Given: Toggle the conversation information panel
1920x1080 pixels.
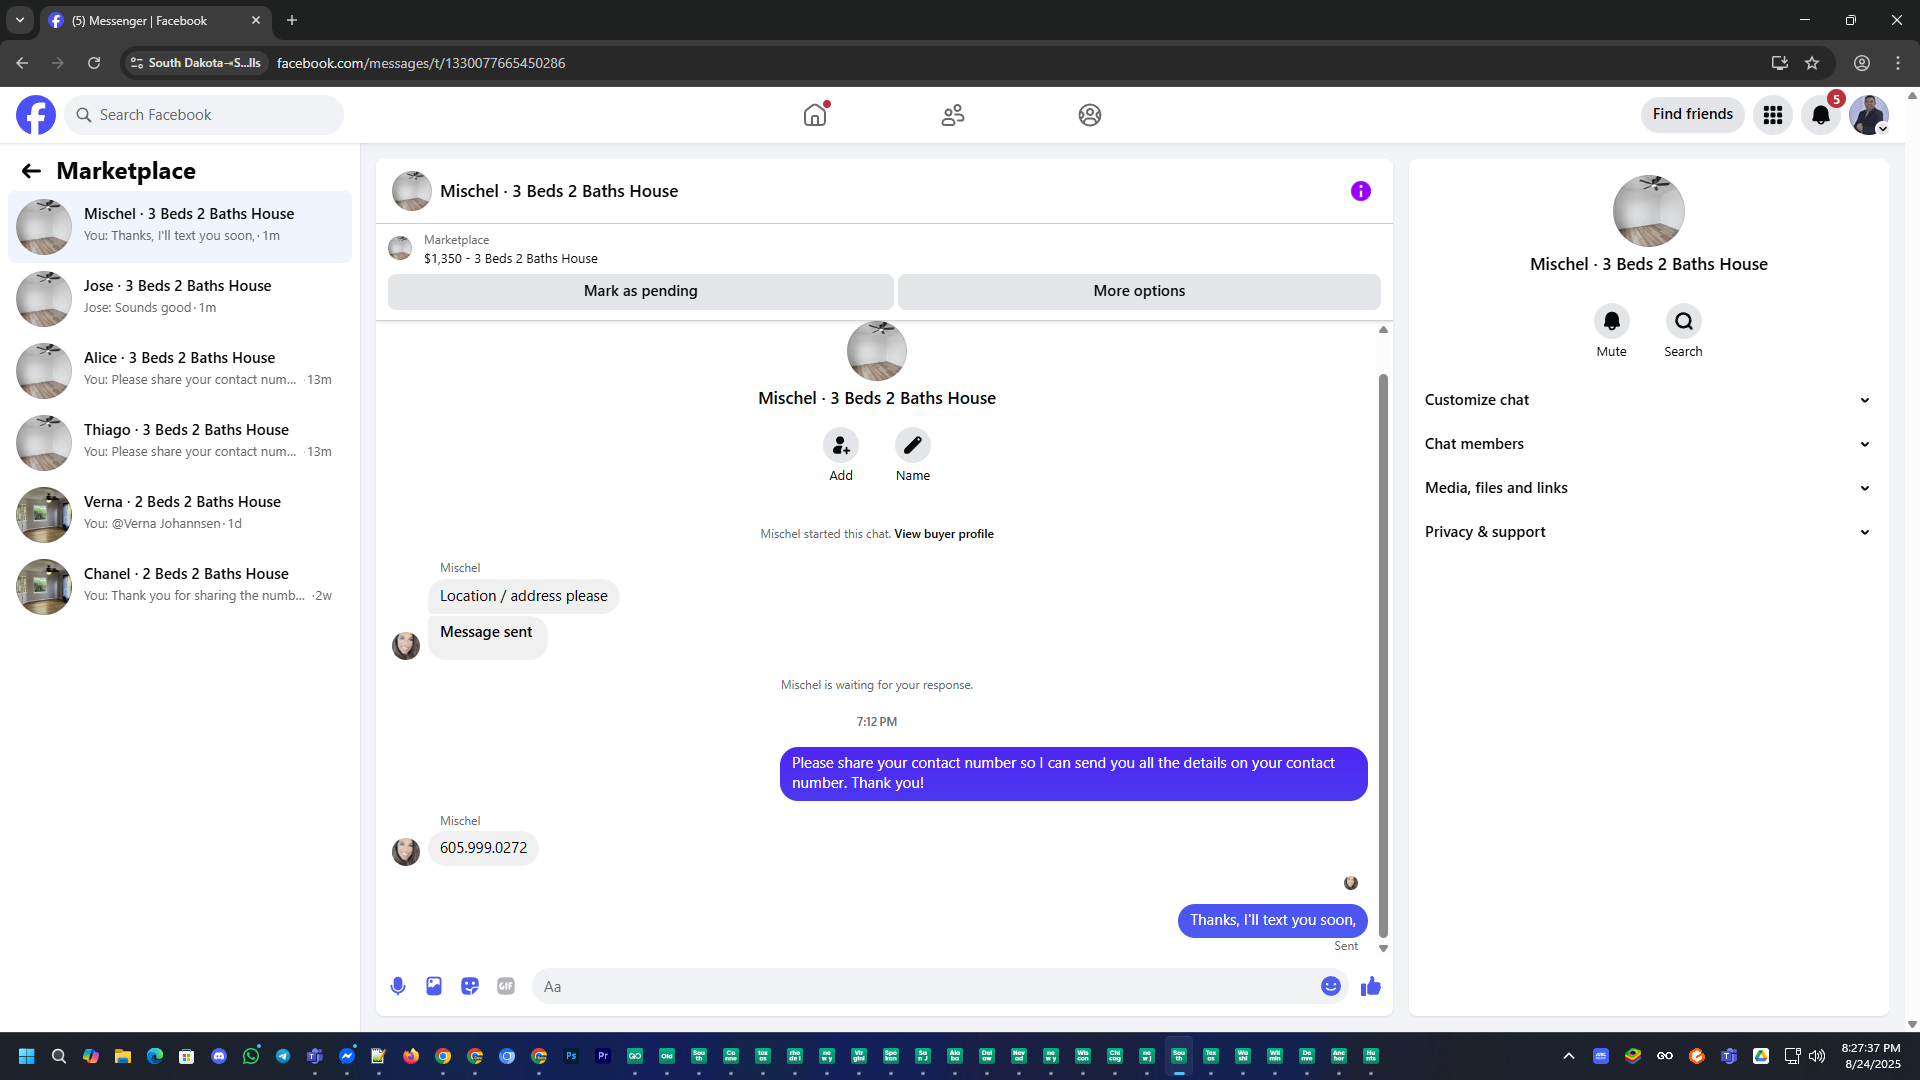Looking at the screenshot, I should pos(1360,191).
